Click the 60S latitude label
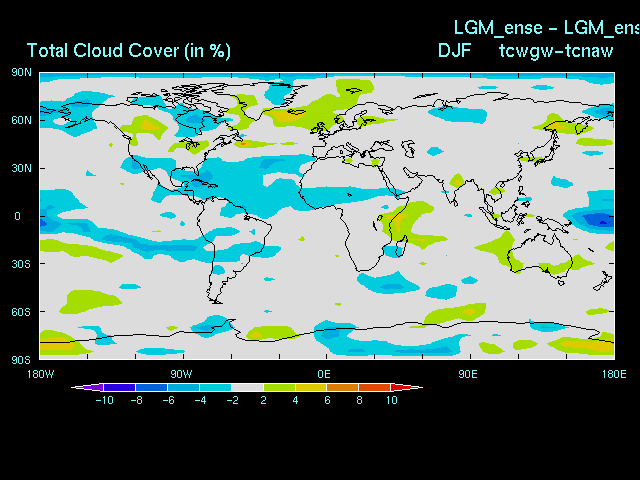The image size is (640, 480). click(21, 312)
